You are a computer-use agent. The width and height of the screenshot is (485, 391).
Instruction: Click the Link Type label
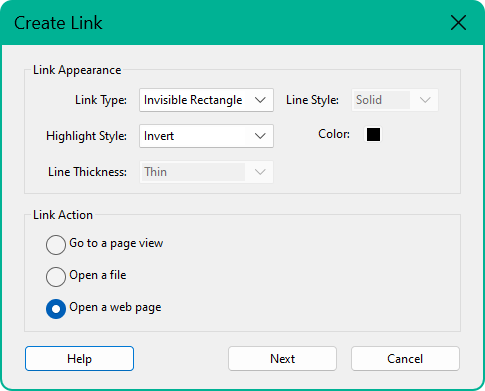tap(101, 100)
